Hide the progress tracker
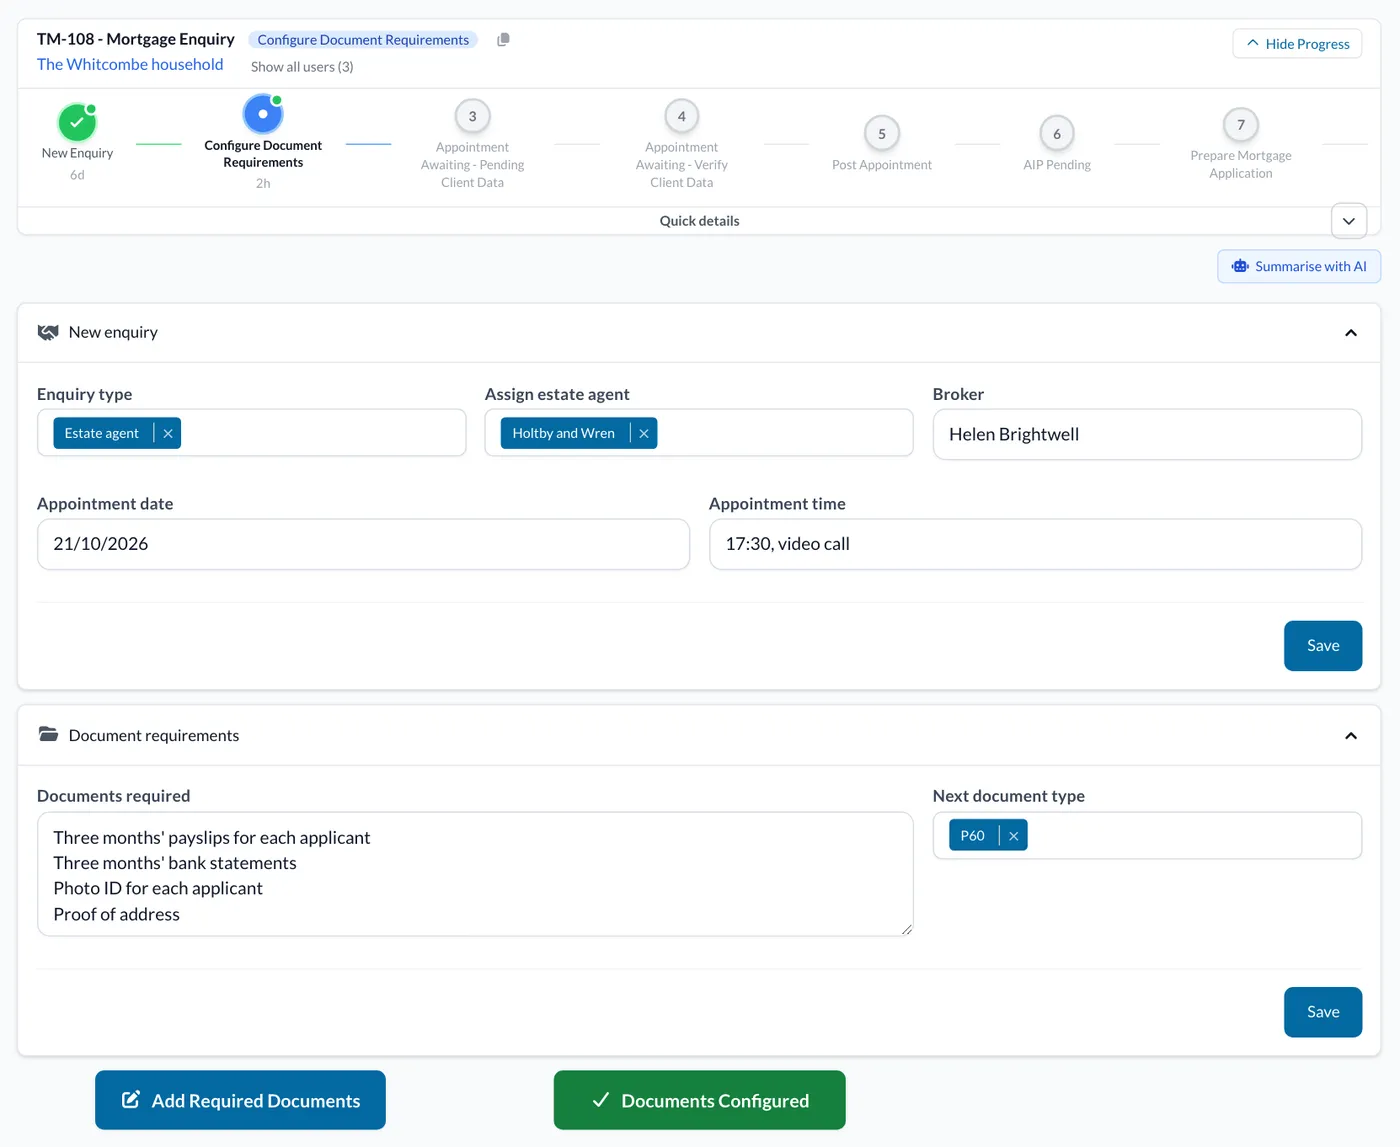Image resolution: width=1400 pixels, height=1147 pixels. pyautogui.click(x=1298, y=44)
